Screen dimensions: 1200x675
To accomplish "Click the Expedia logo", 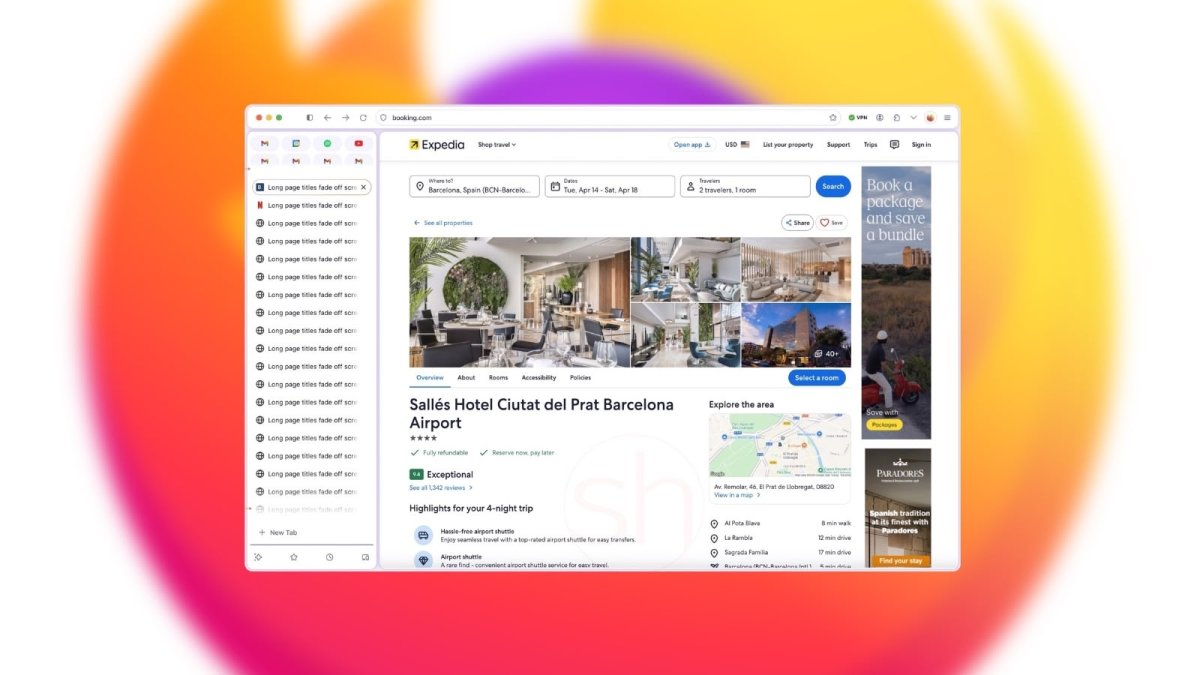I will pos(436,144).
